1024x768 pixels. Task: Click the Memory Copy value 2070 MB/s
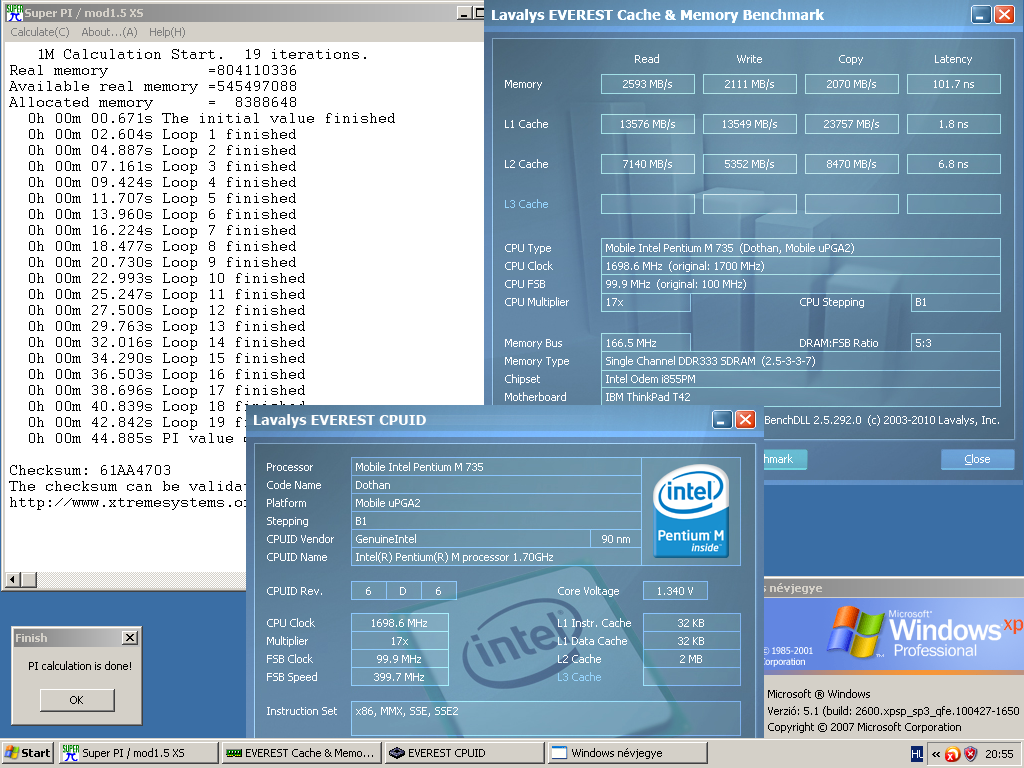tap(851, 84)
